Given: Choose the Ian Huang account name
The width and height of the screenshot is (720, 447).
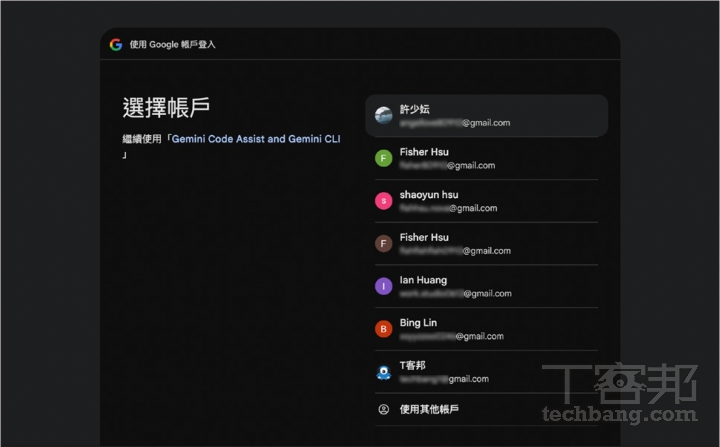Looking at the screenshot, I should pyautogui.click(x=423, y=280).
